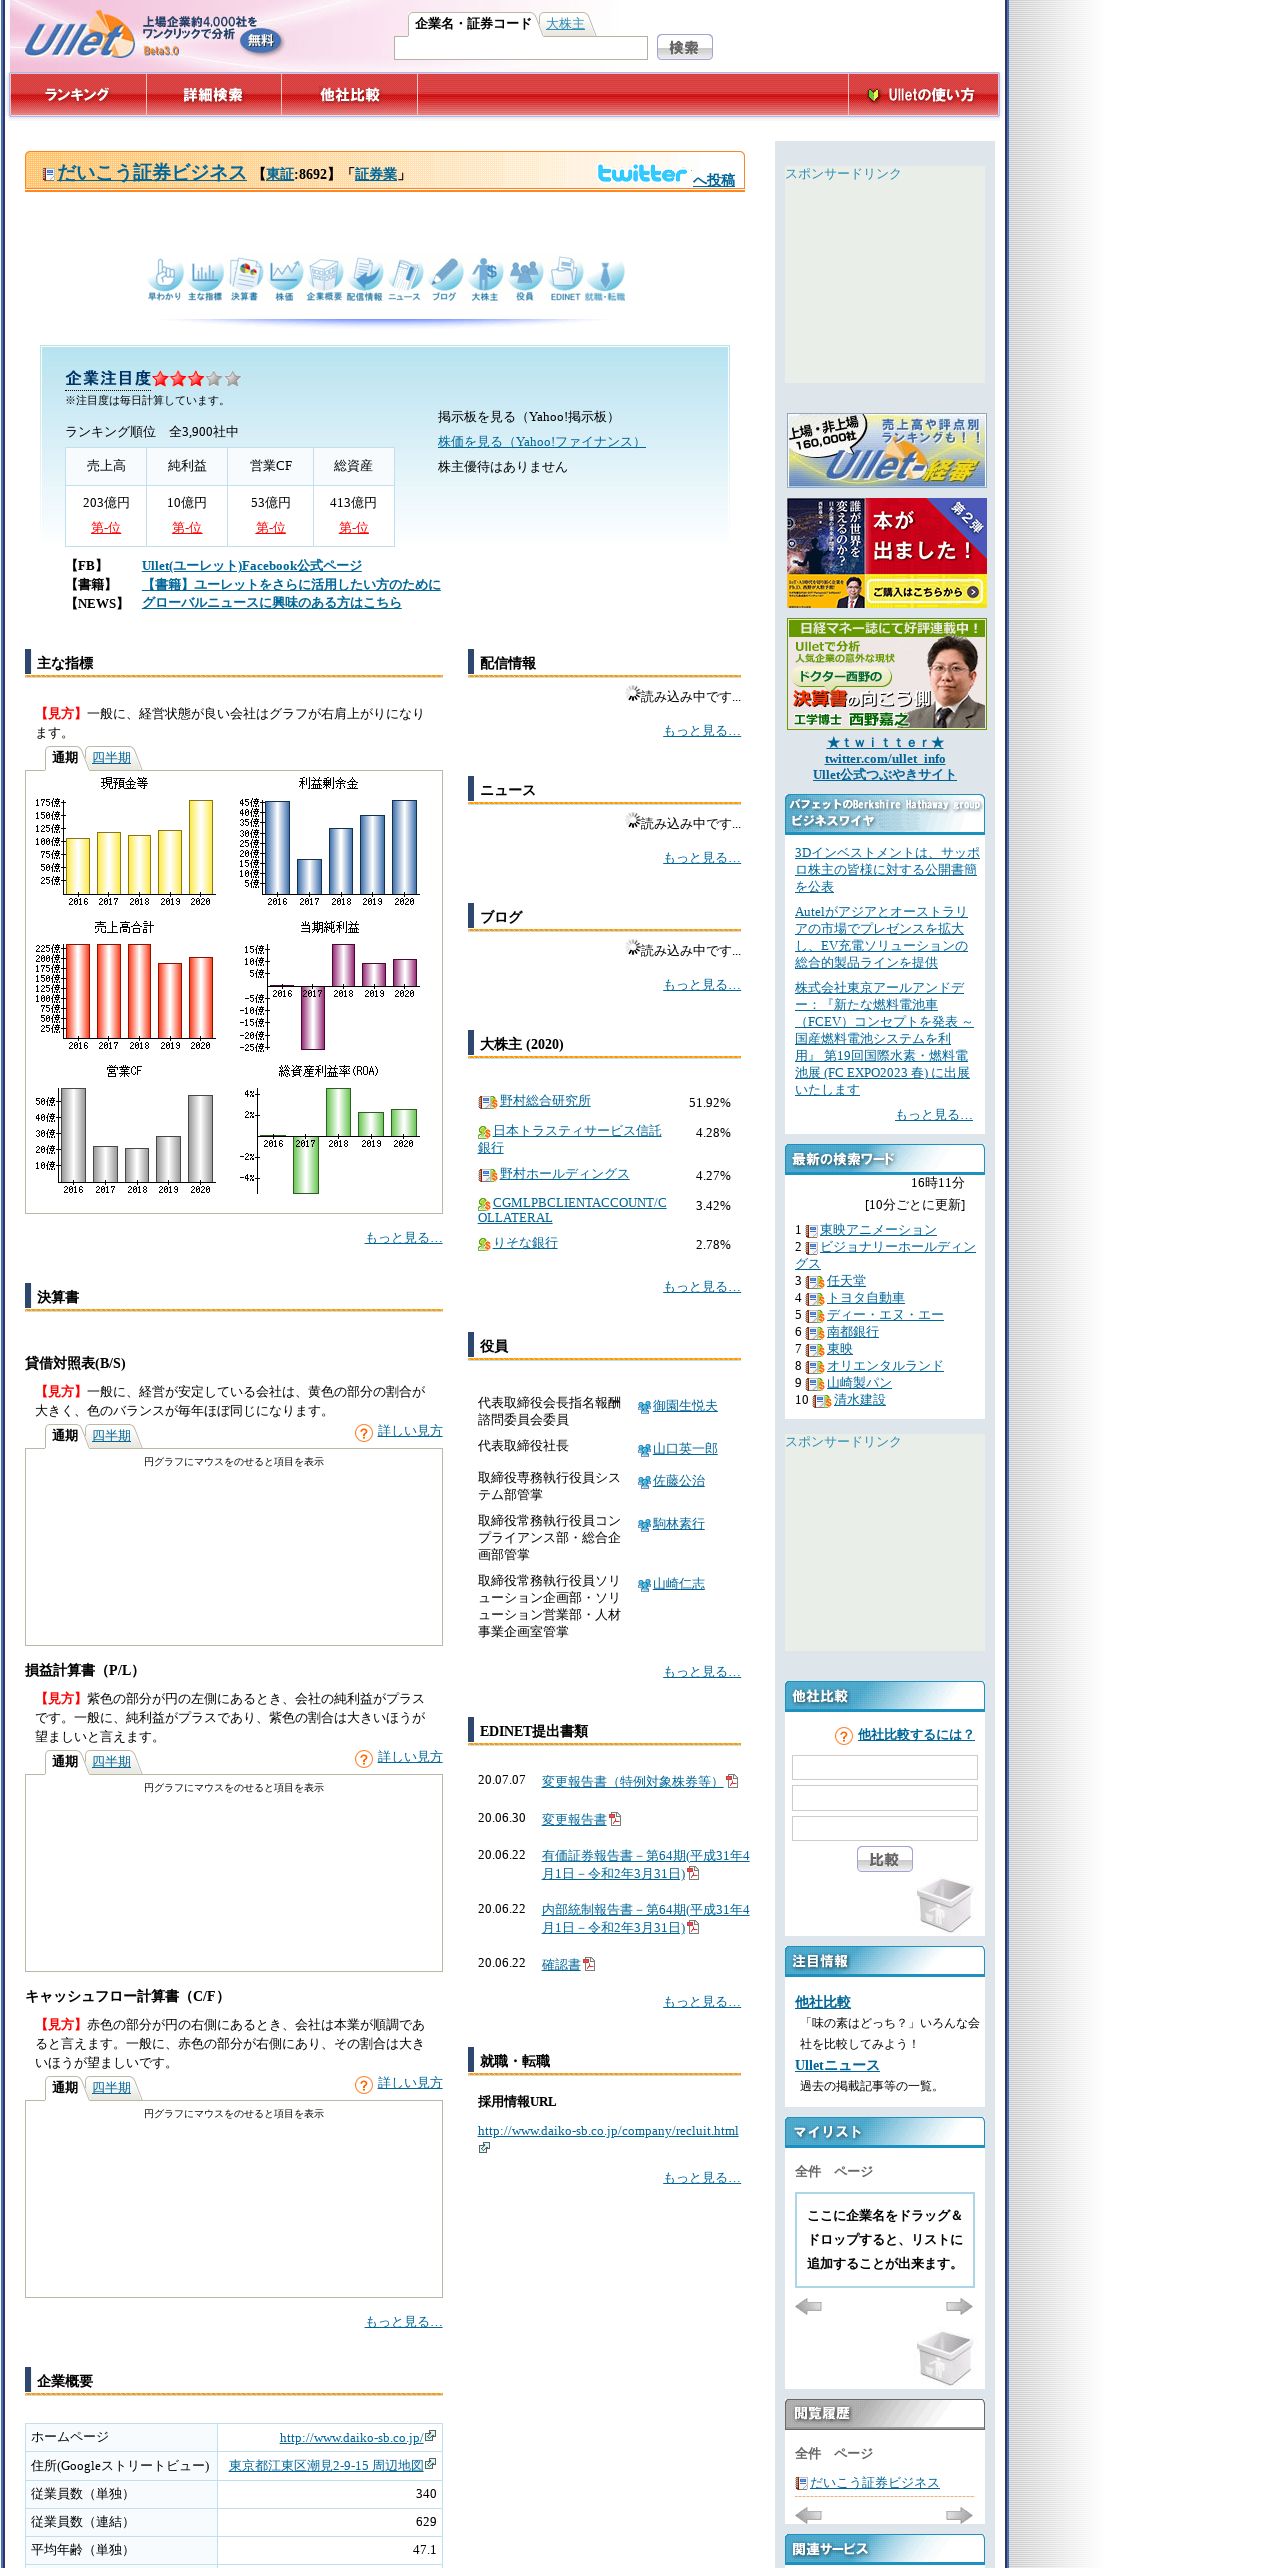Click the 検索 search button
The image size is (1284, 2568).
point(684,47)
